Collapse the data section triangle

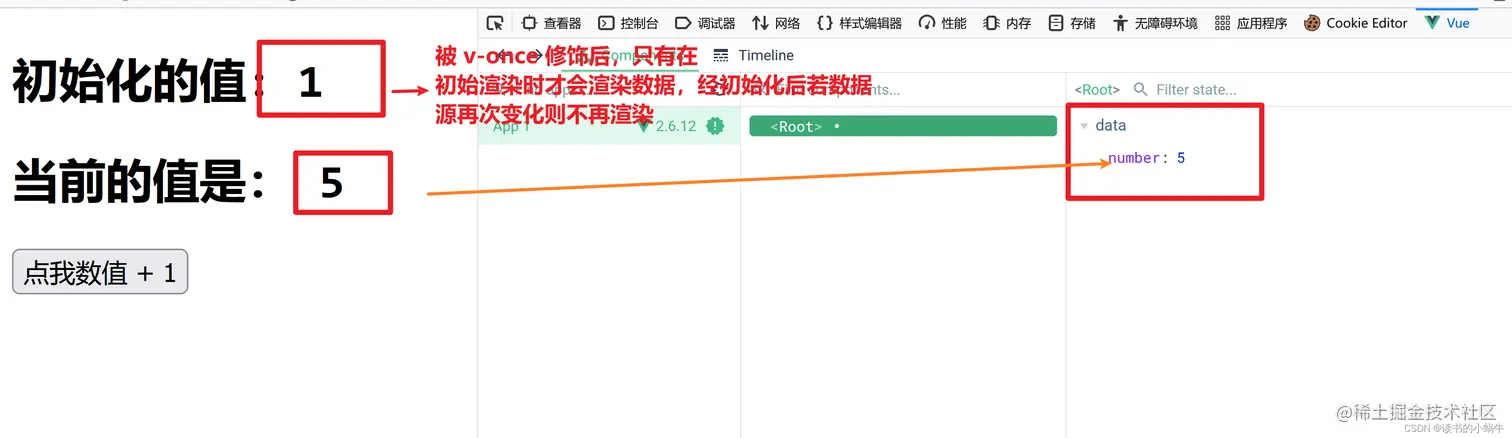tap(1084, 126)
